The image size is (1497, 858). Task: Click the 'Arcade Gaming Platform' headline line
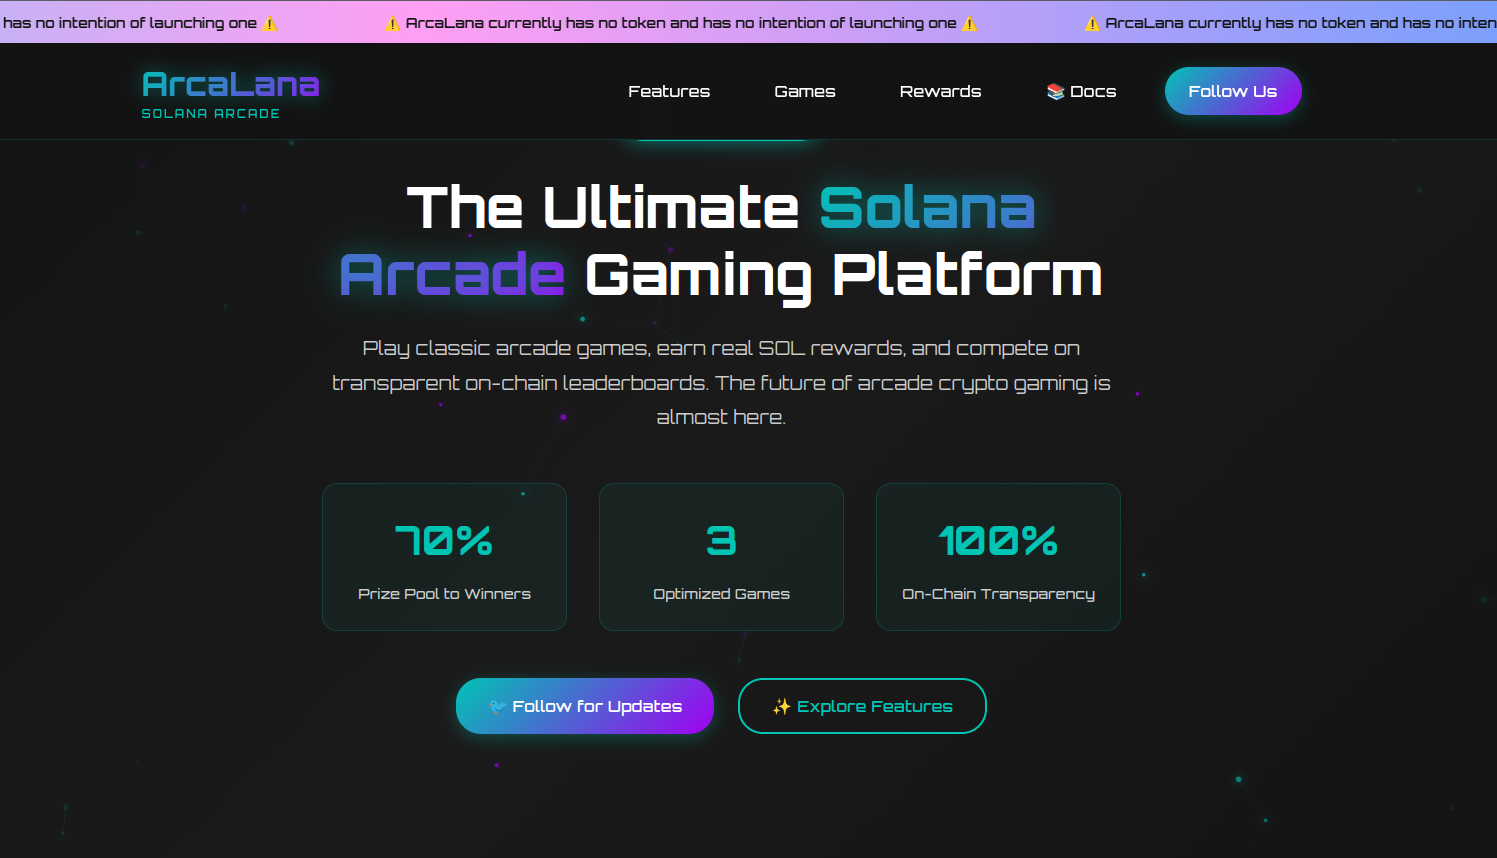(x=721, y=276)
